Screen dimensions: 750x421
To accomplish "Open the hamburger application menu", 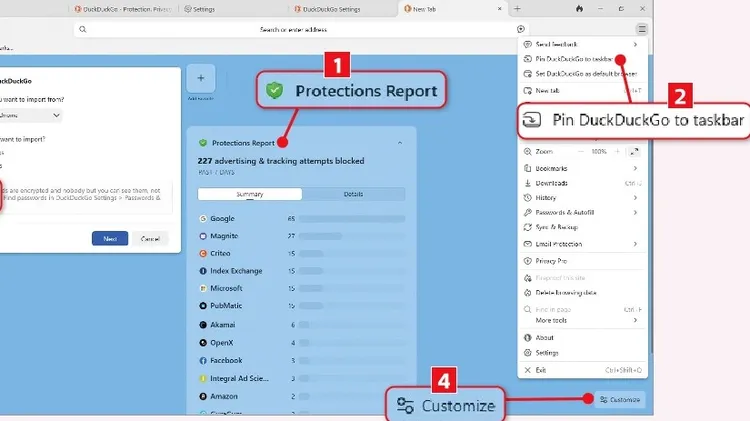I will click(642, 29).
